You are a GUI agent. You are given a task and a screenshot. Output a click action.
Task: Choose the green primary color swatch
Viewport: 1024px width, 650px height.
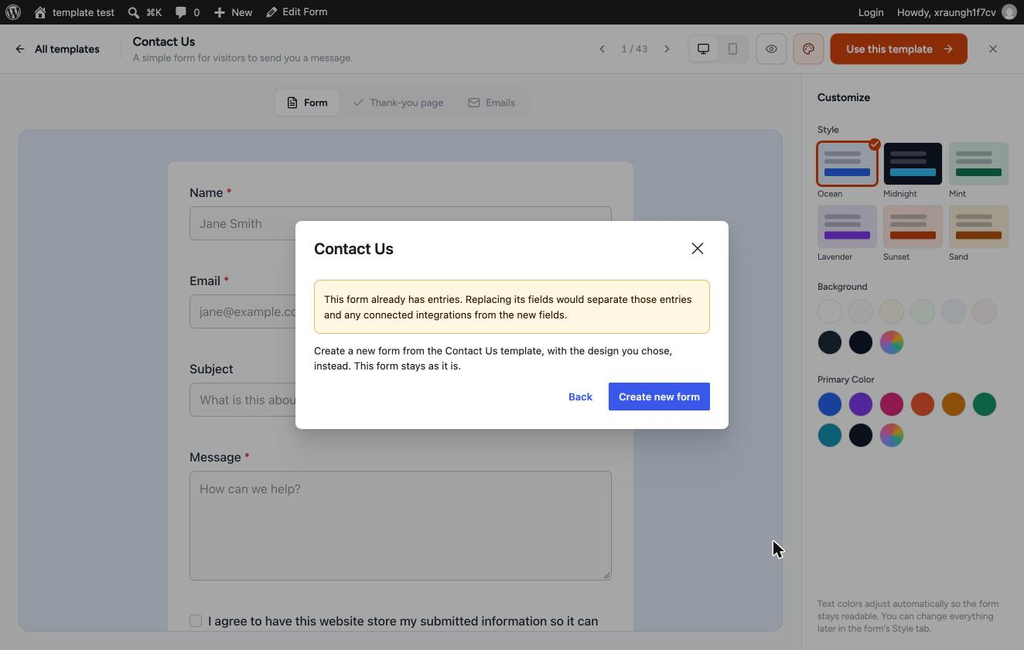pyautogui.click(x=984, y=404)
